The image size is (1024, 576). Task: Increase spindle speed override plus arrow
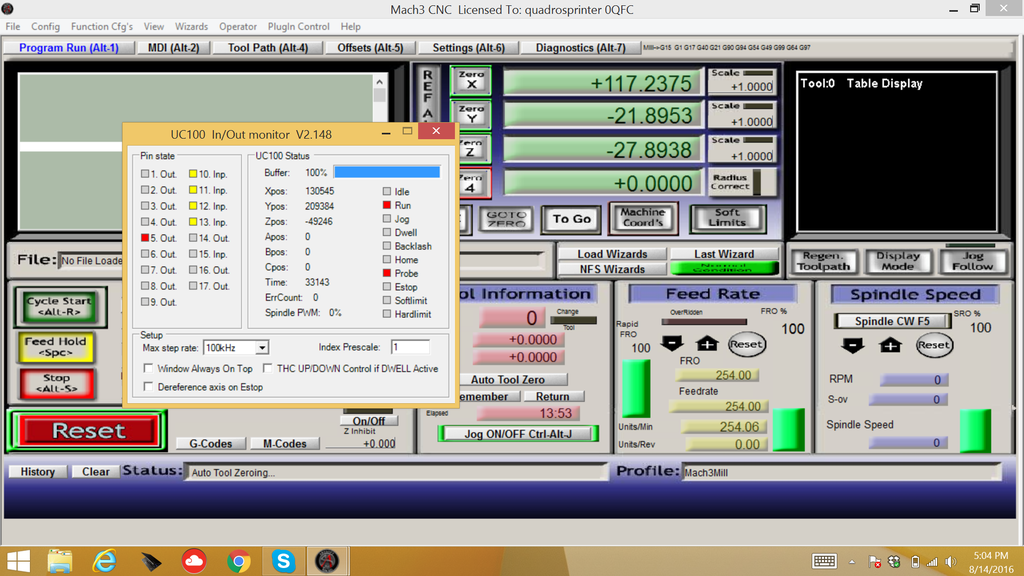pyautogui.click(x=889, y=345)
